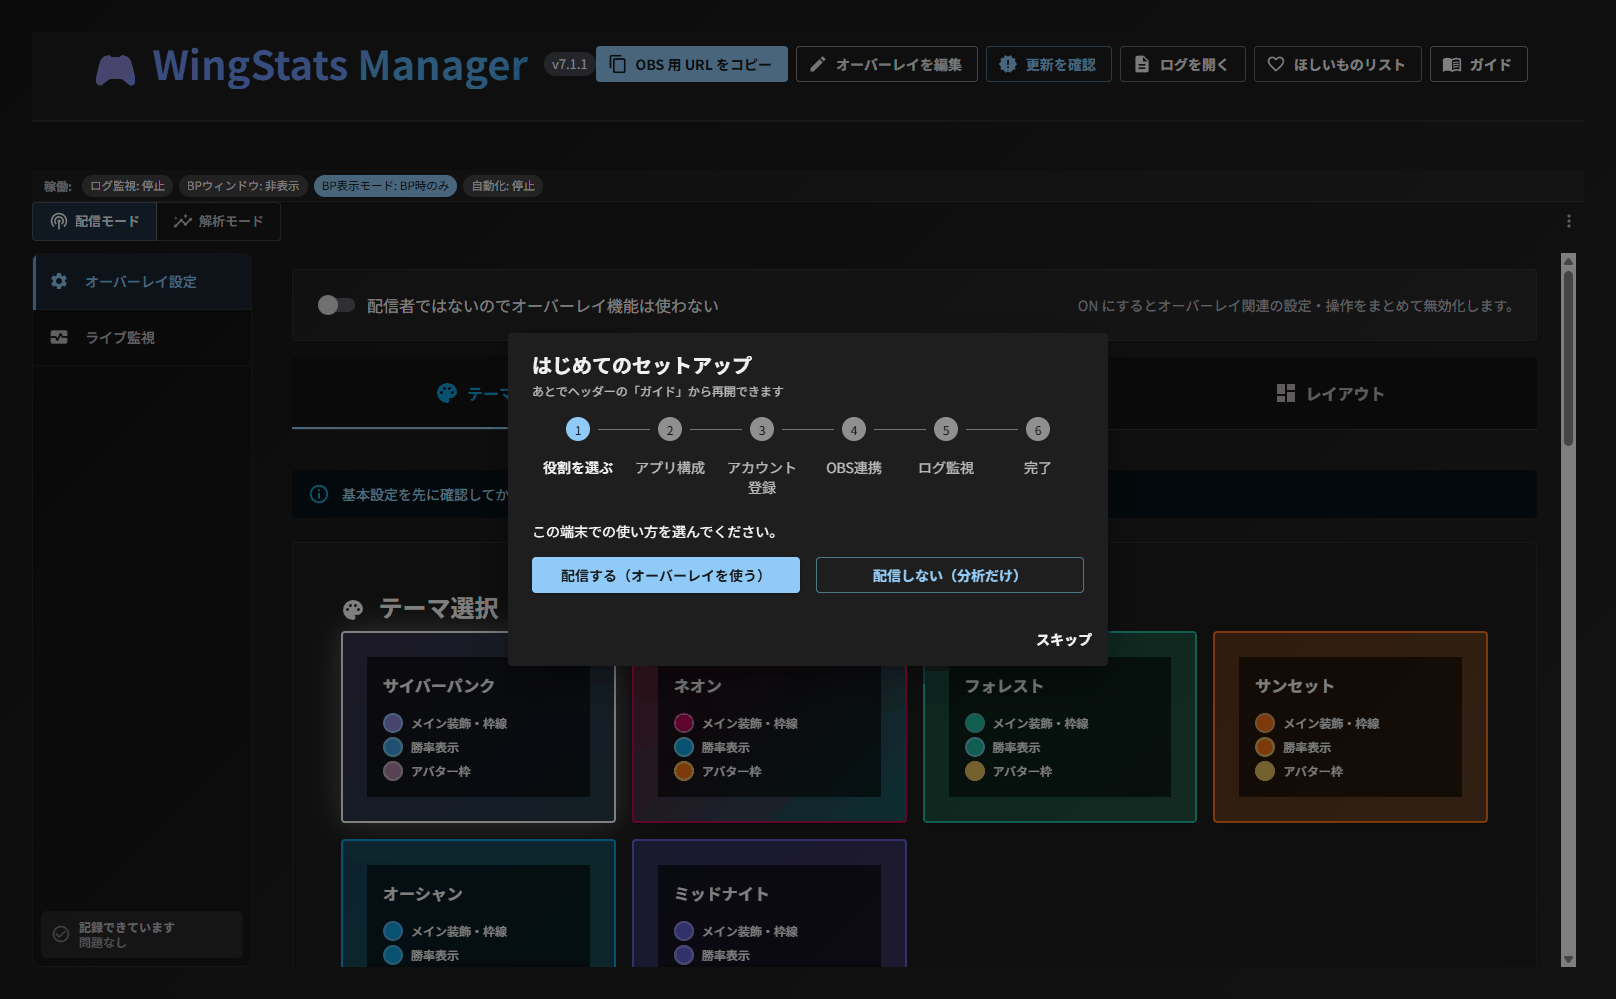1616x999 pixels.
Task: Open the three-dot more options menu
Action: click(1568, 221)
